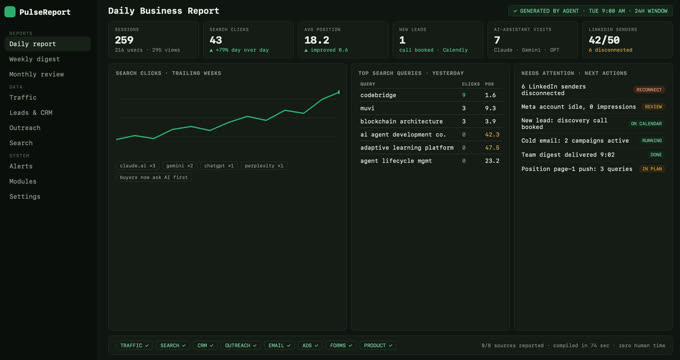Screen dimensions: 680x360
Task: Click 'Team digest delivered 9:02' item
Action: [x=568, y=155]
